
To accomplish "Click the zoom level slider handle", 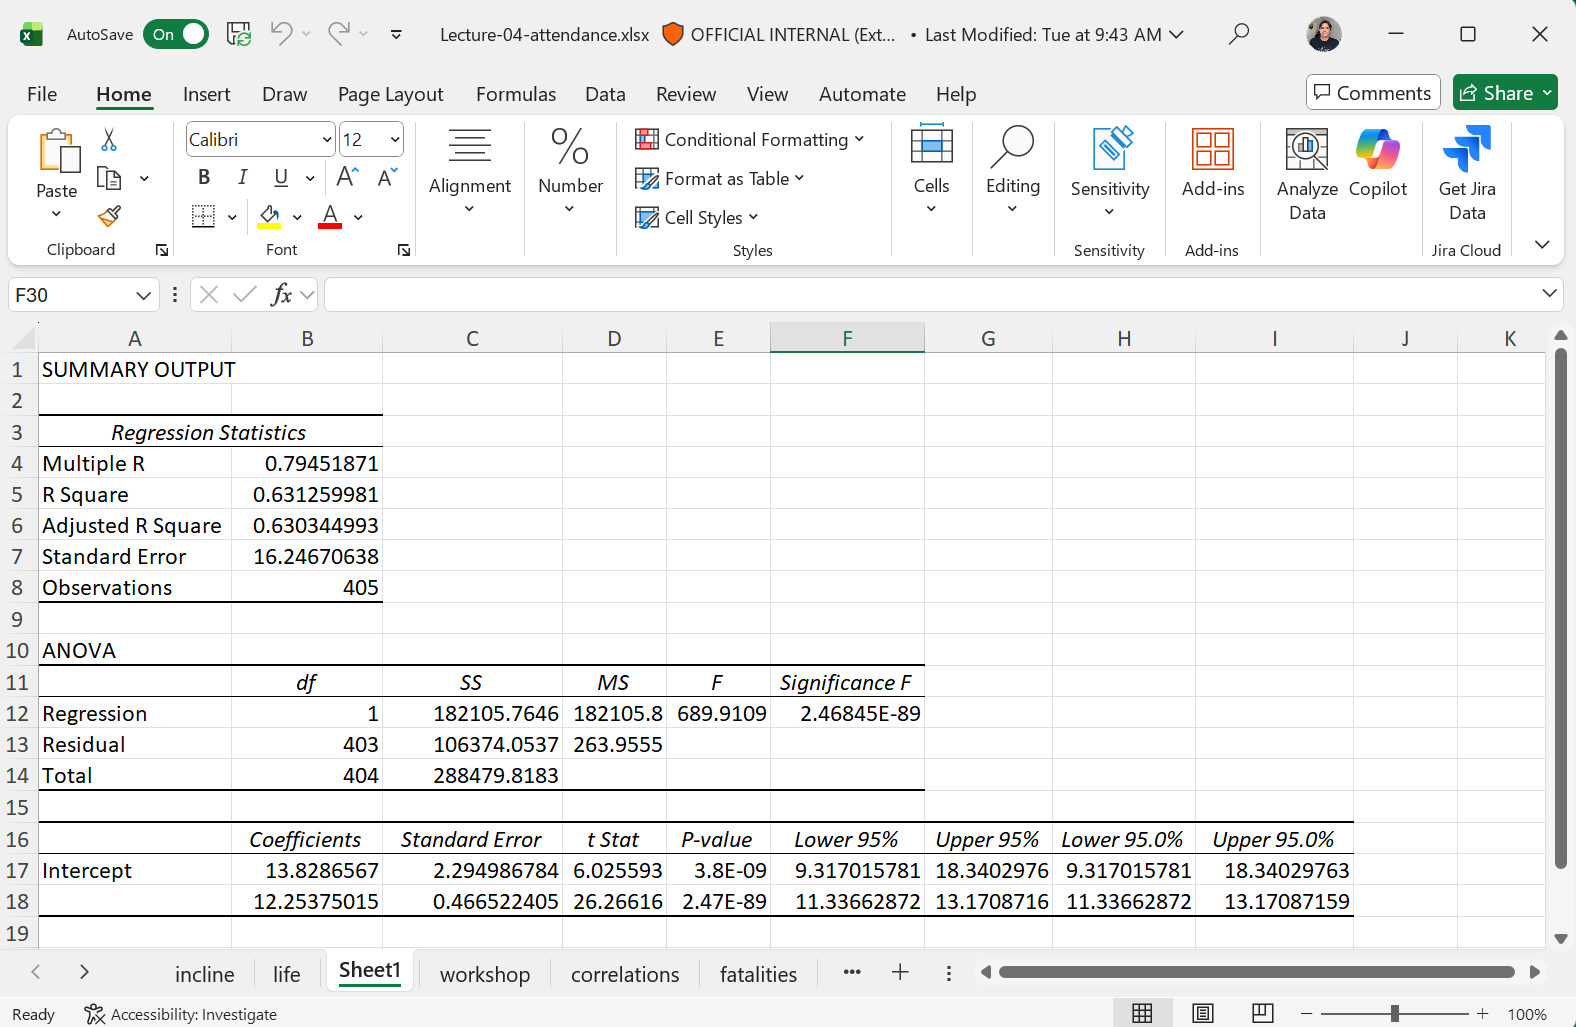I will (1394, 1014).
